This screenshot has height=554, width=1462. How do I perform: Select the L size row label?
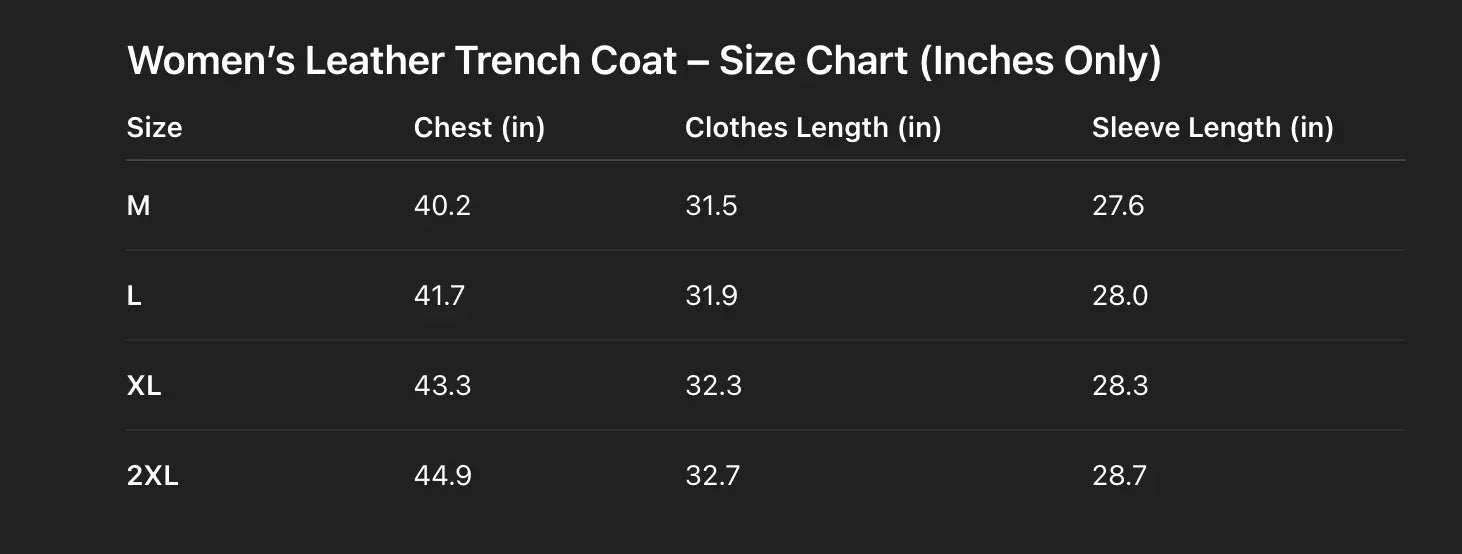tap(134, 296)
